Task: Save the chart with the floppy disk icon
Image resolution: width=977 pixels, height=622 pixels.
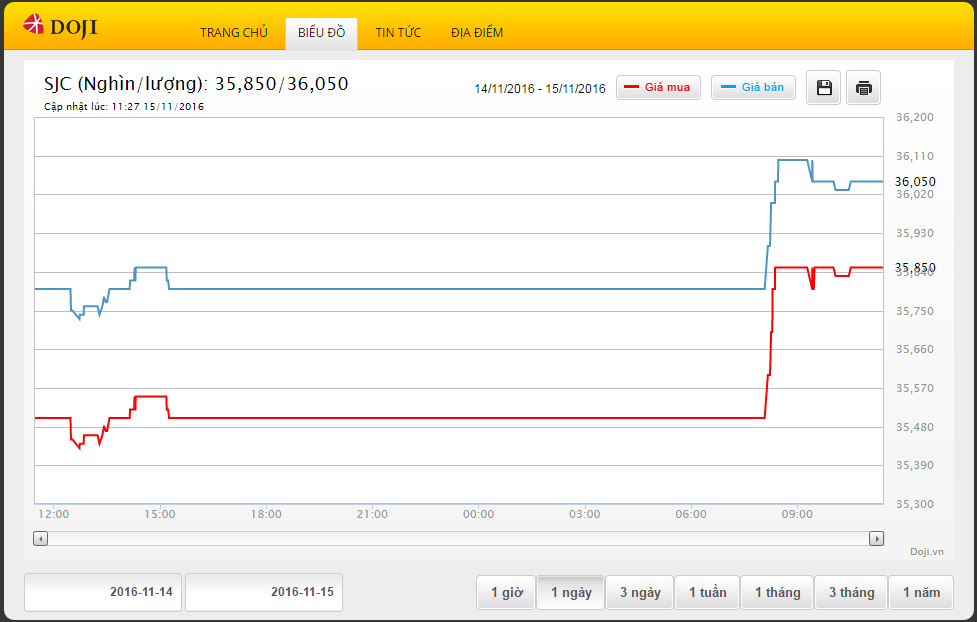Action: (x=824, y=88)
